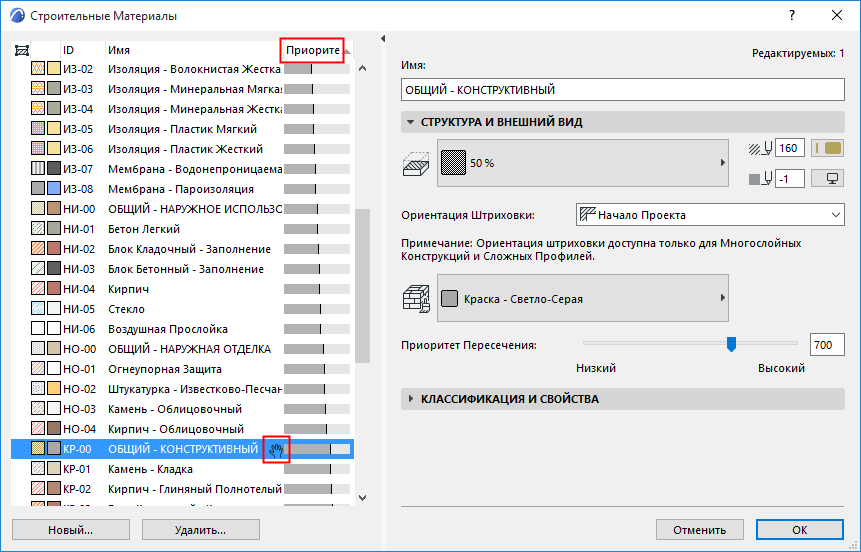Select the Кирпич - Облицовочный row
The image size is (861, 552).
coord(182,428)
